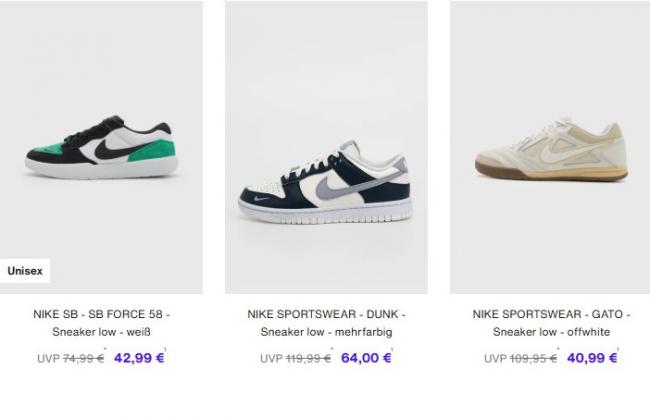Select the 64,00 € sale price
This screenshot has width=650, height=417.
point(366,358)
